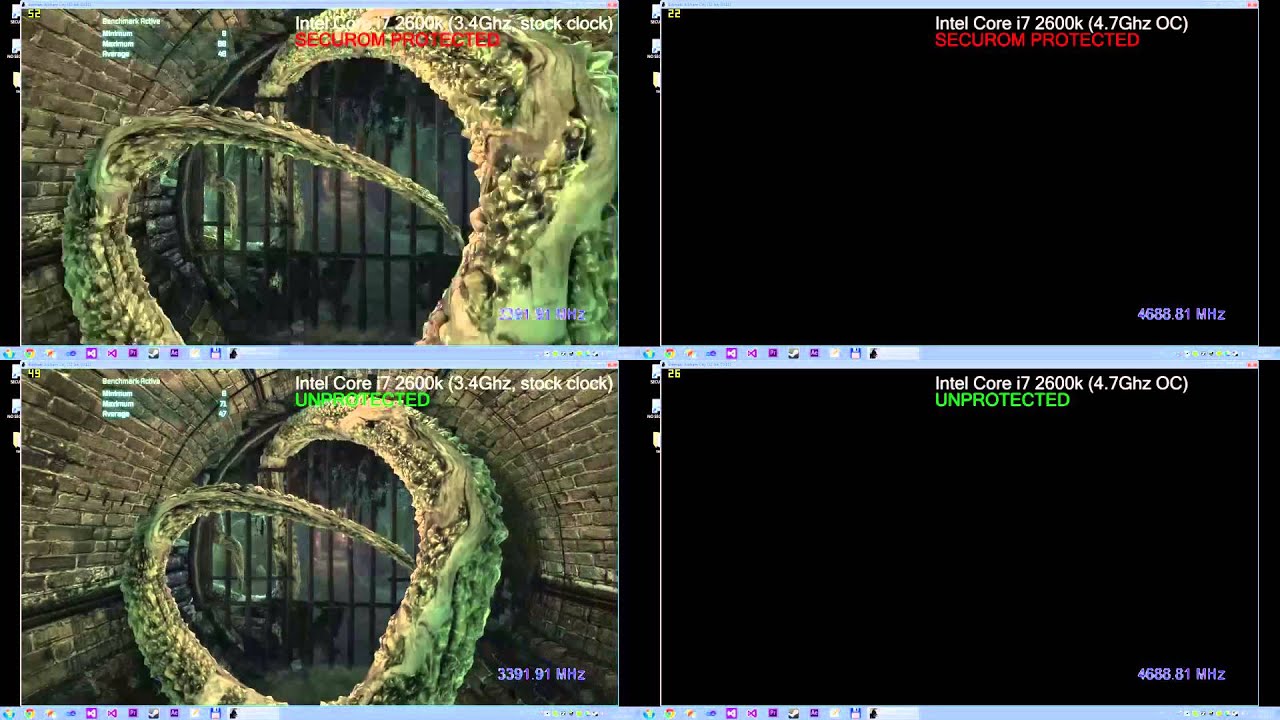Select the Batman game icon, 4.7GHz unprotected taskbar

(873, 714)
